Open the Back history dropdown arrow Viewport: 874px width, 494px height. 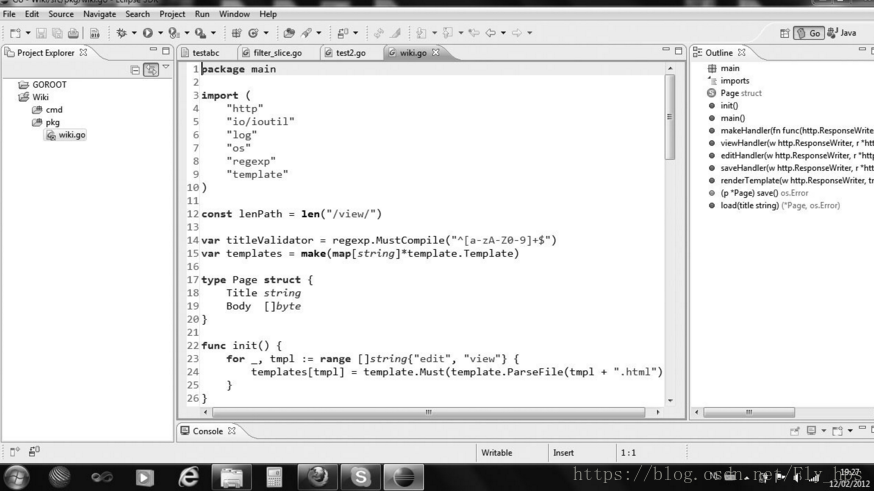click(x=503, y=33)
